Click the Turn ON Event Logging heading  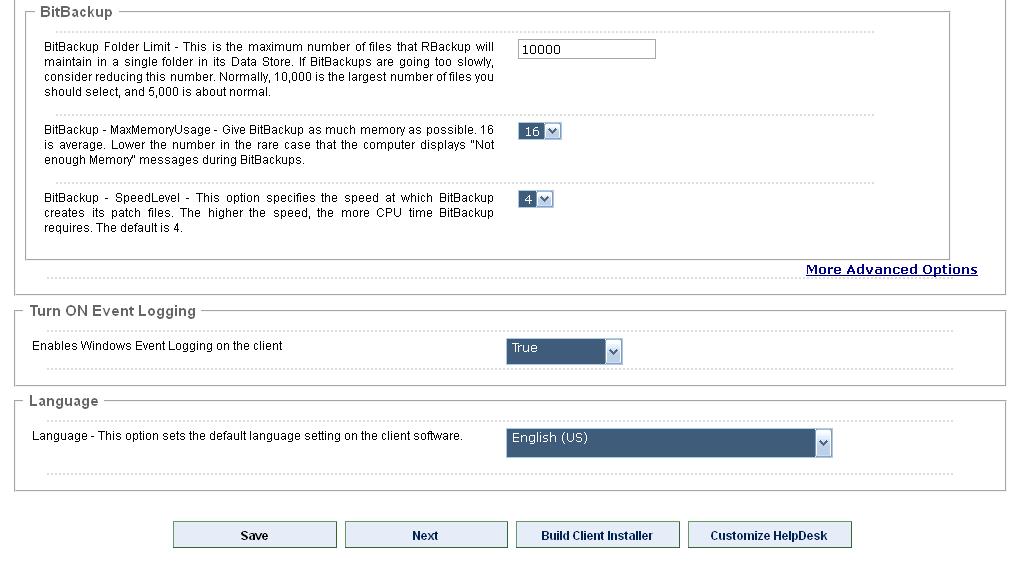pos(112,311)
